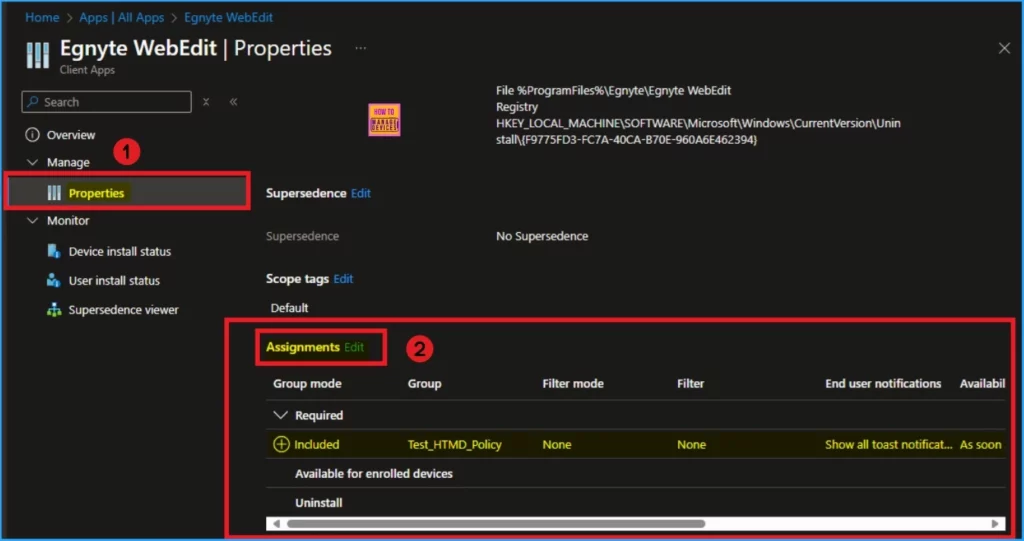Focus the sidebar Search field

click(x=106, y=102)
